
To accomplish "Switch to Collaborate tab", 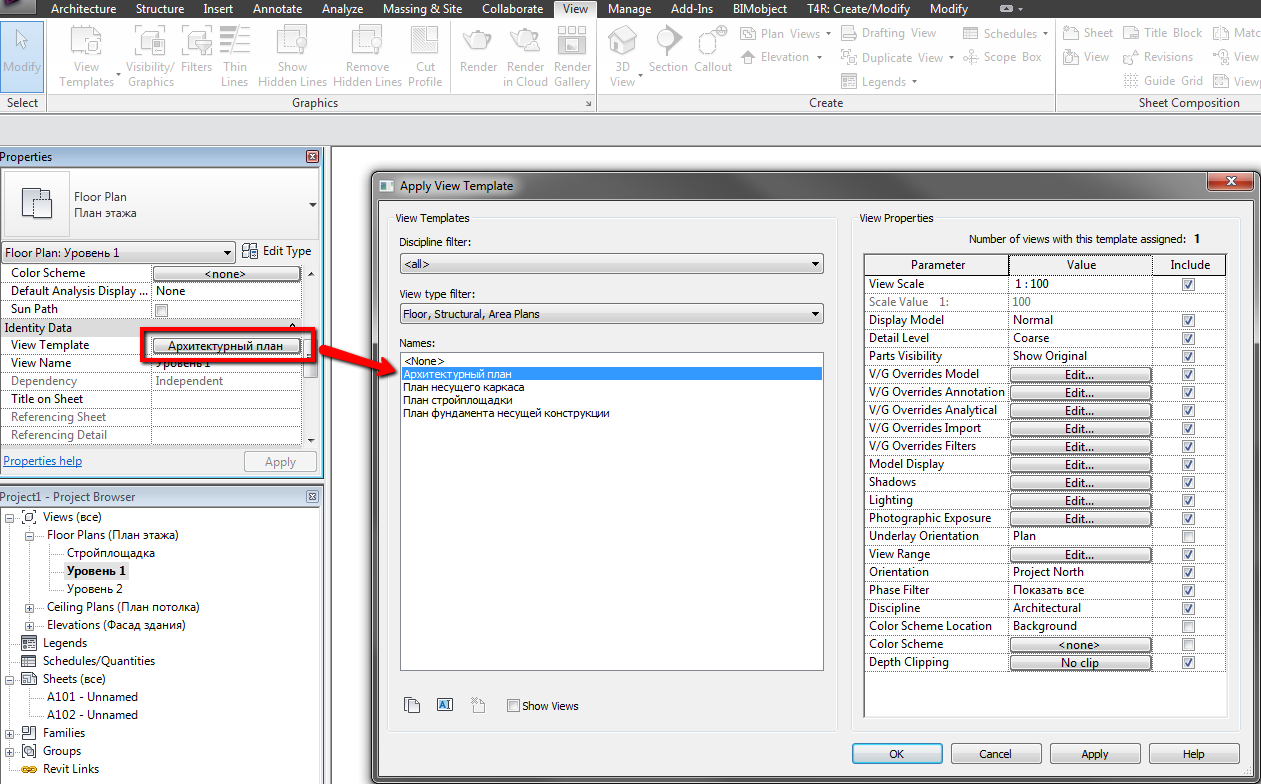I will point(514,9).
